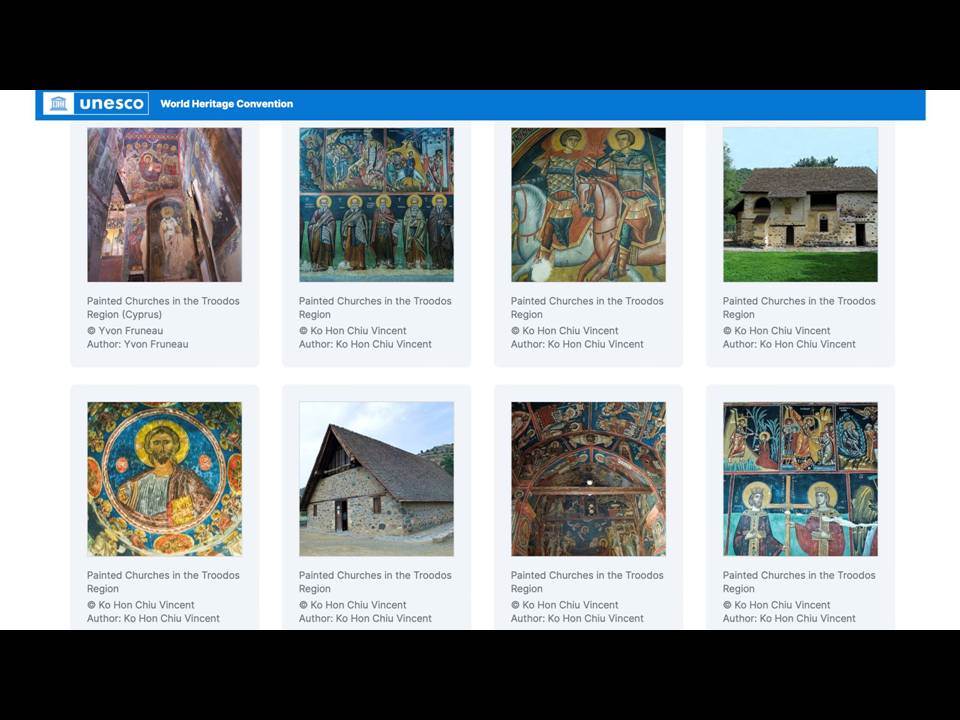Open the church interior fresco thumbnail by Yvon Fruneau

click(x=165, y=204)
